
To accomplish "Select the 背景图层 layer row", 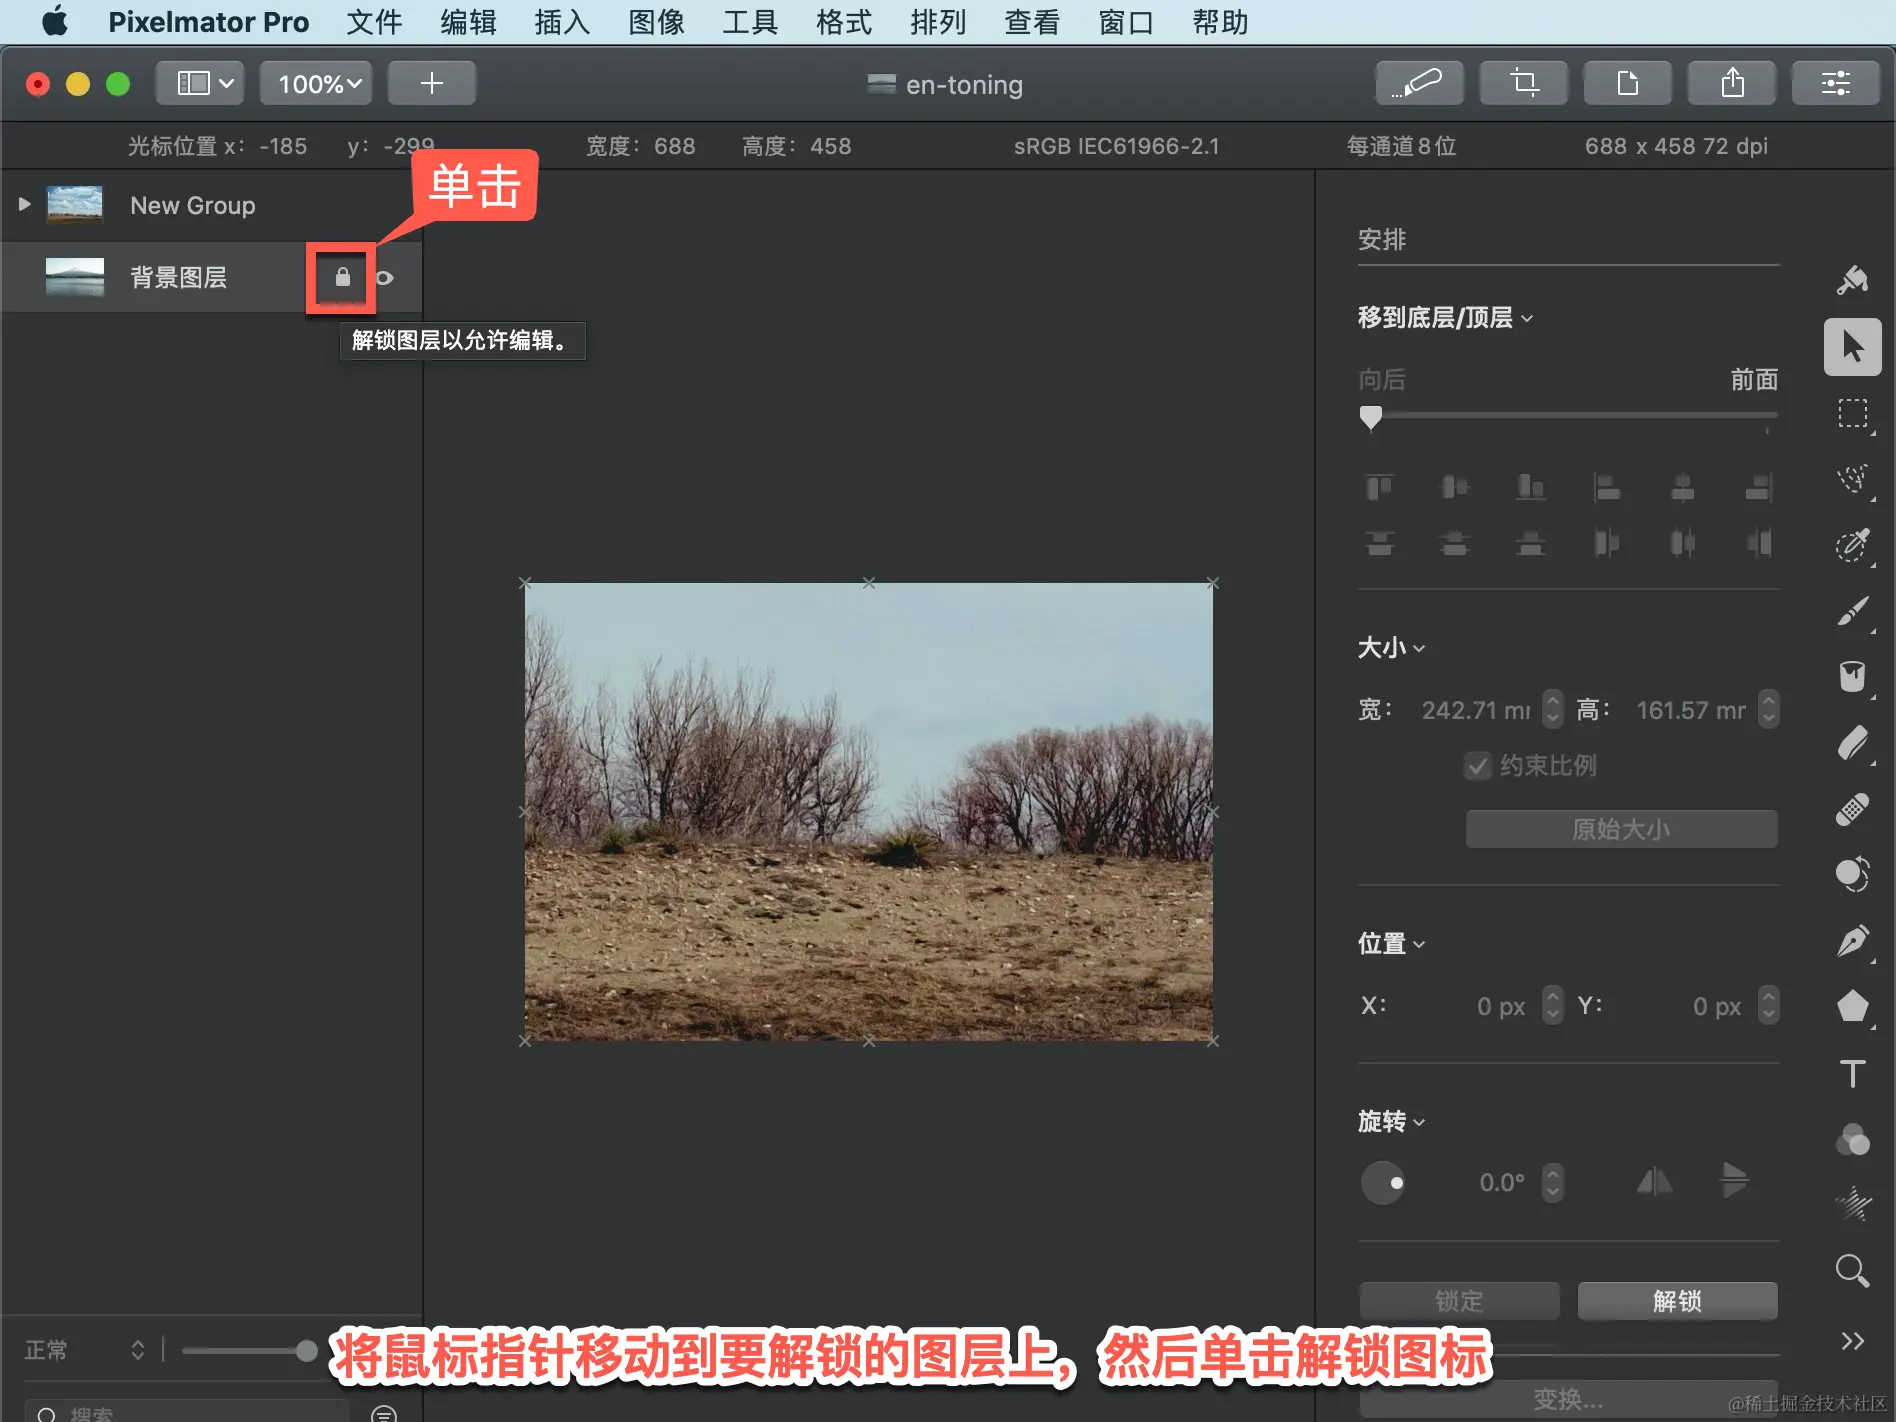I will 211,277.
